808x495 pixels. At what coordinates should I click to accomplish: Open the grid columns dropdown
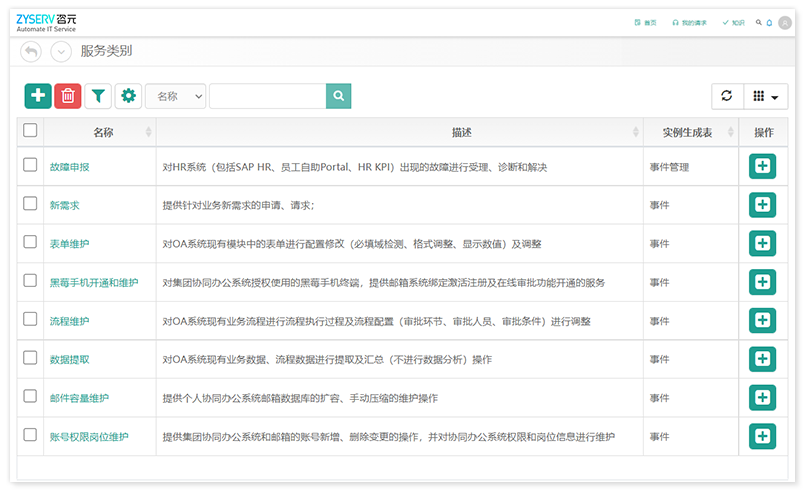coord(766,96)
